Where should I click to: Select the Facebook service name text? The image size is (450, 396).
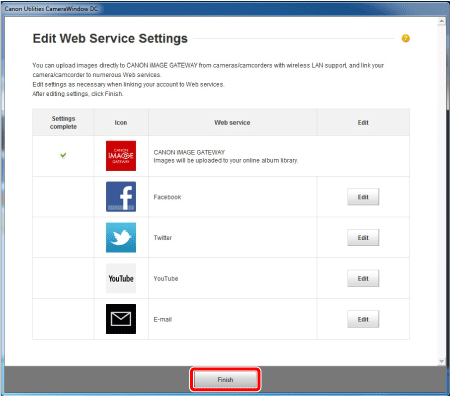pos(167,197)
